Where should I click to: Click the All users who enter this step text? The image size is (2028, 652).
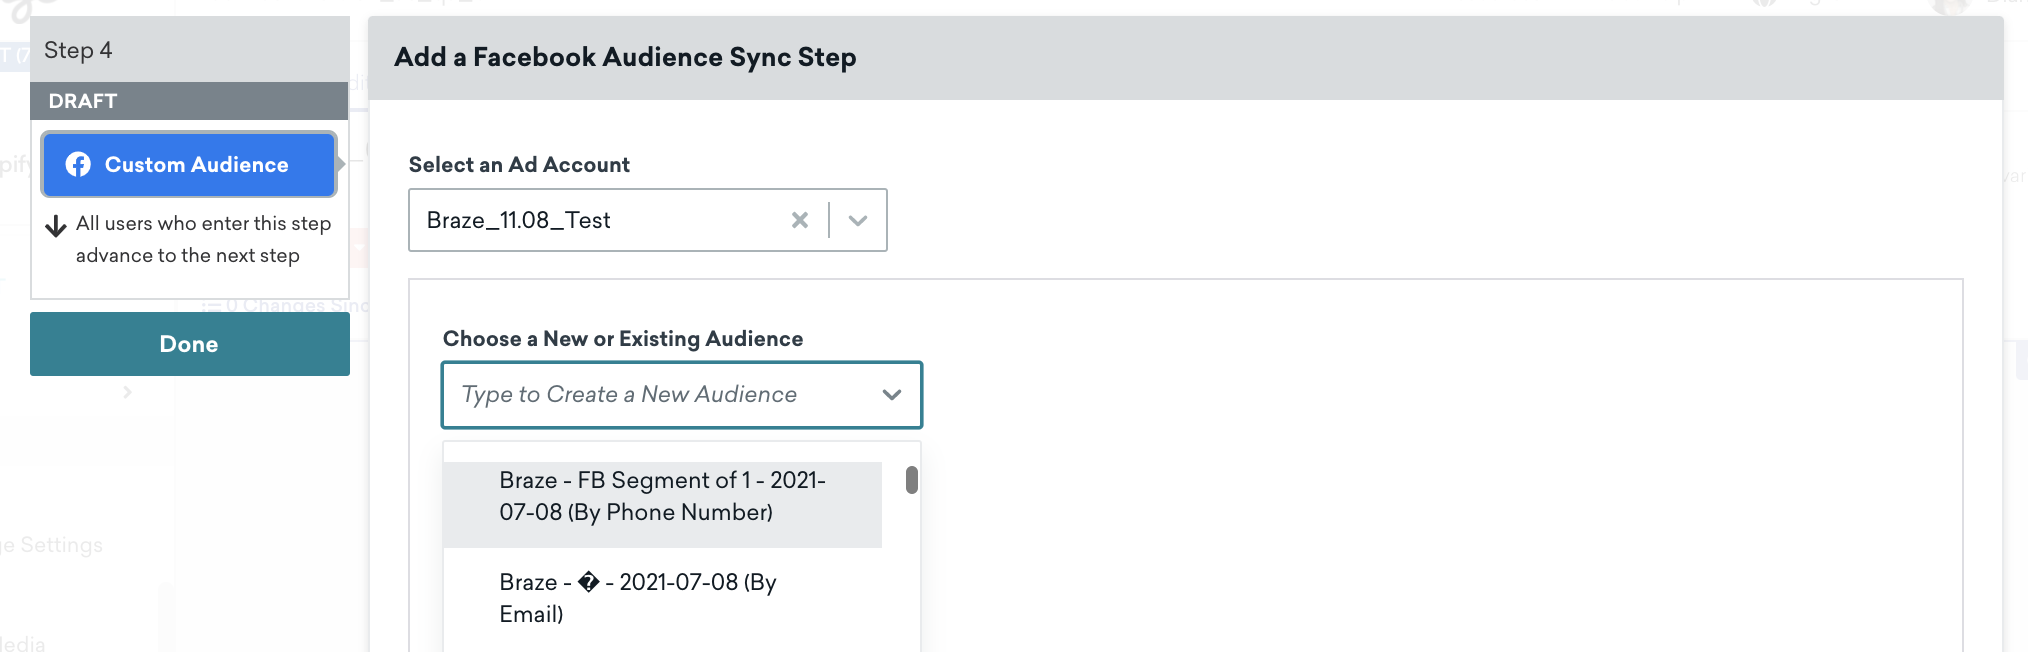pyautogui.click(x=204, y=239)
